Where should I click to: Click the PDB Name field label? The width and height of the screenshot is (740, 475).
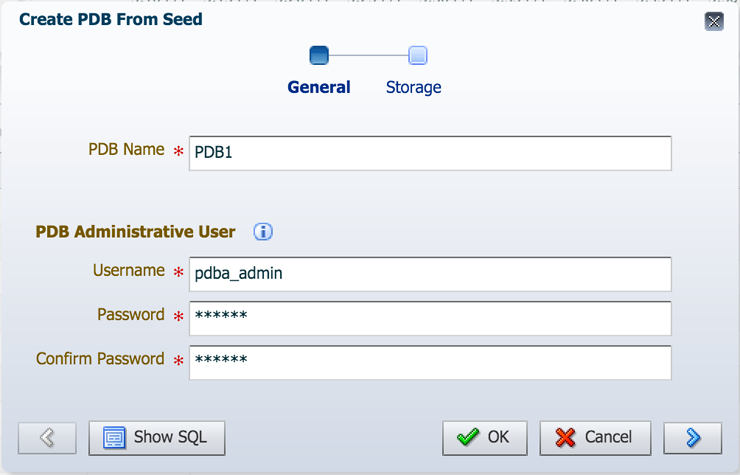[126, 149]
